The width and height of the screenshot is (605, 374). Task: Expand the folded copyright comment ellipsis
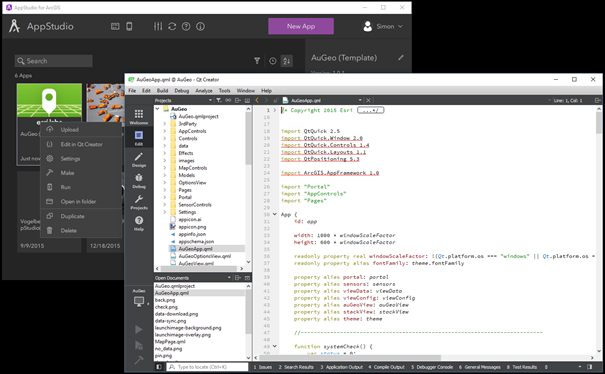click(370, 110)
